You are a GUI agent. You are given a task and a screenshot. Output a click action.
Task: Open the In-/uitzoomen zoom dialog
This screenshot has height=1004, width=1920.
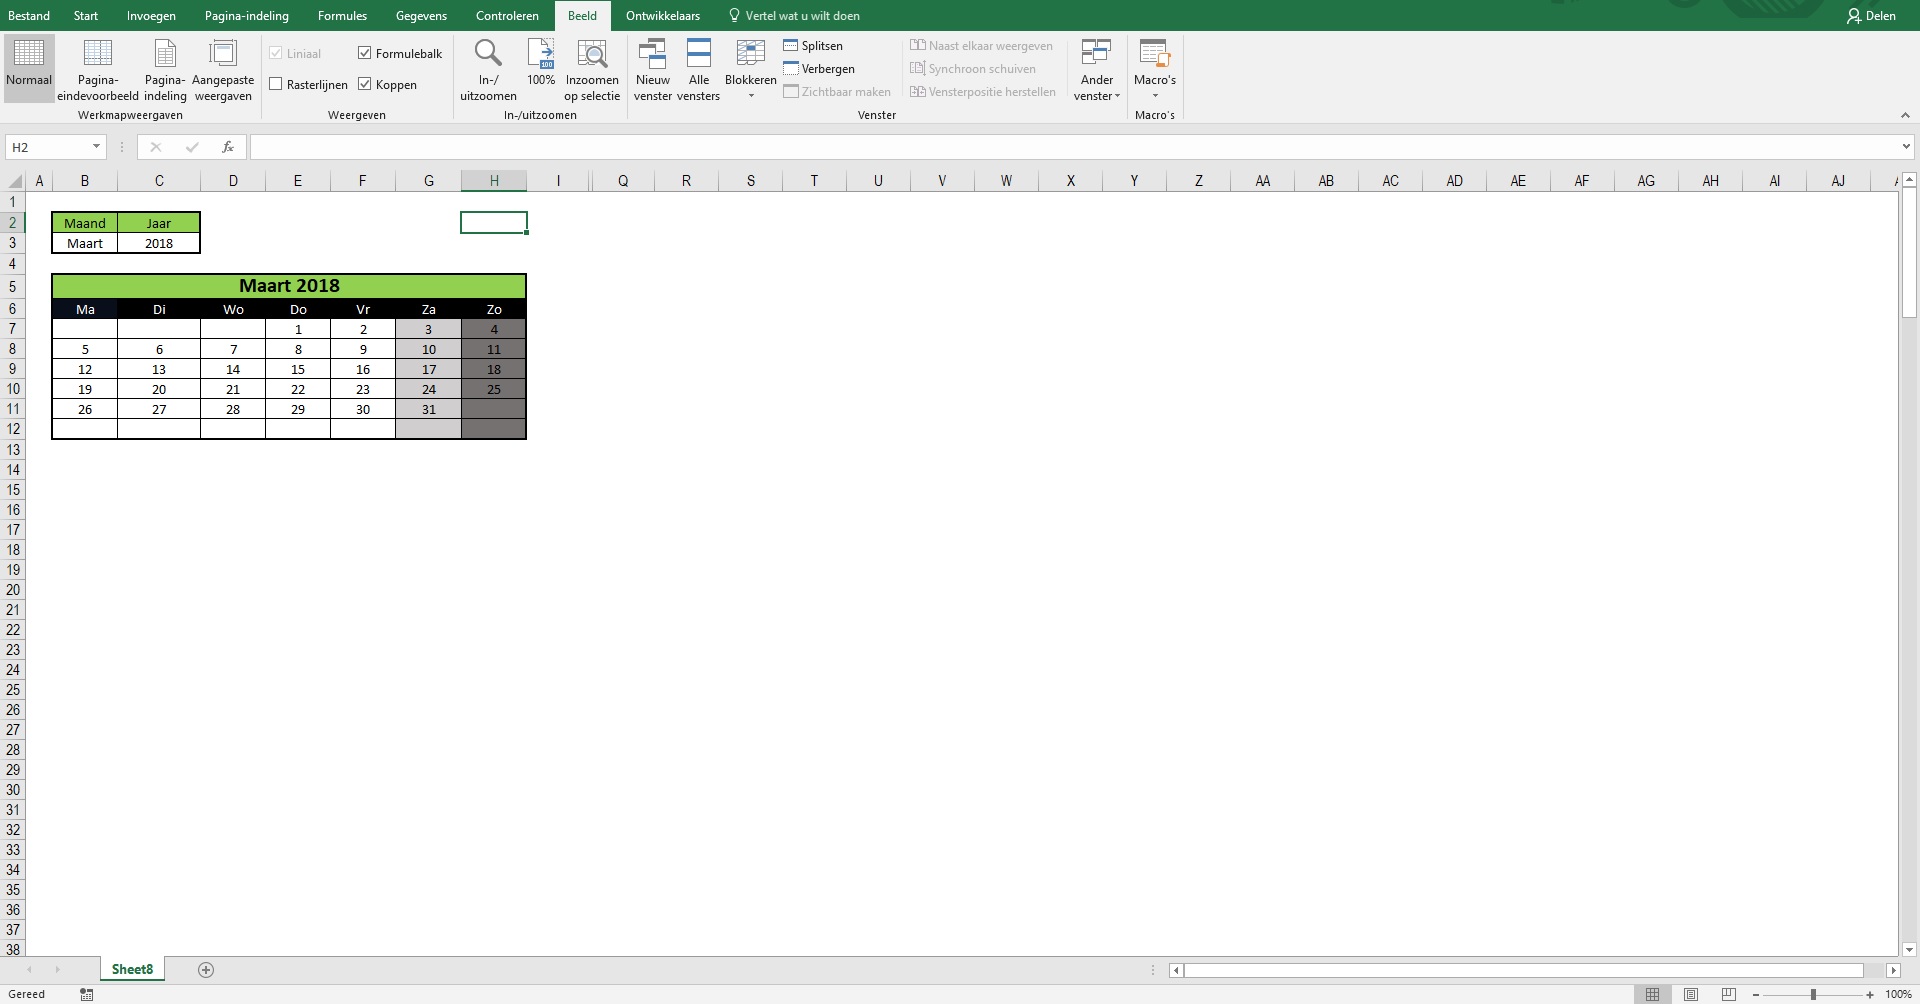488,70
